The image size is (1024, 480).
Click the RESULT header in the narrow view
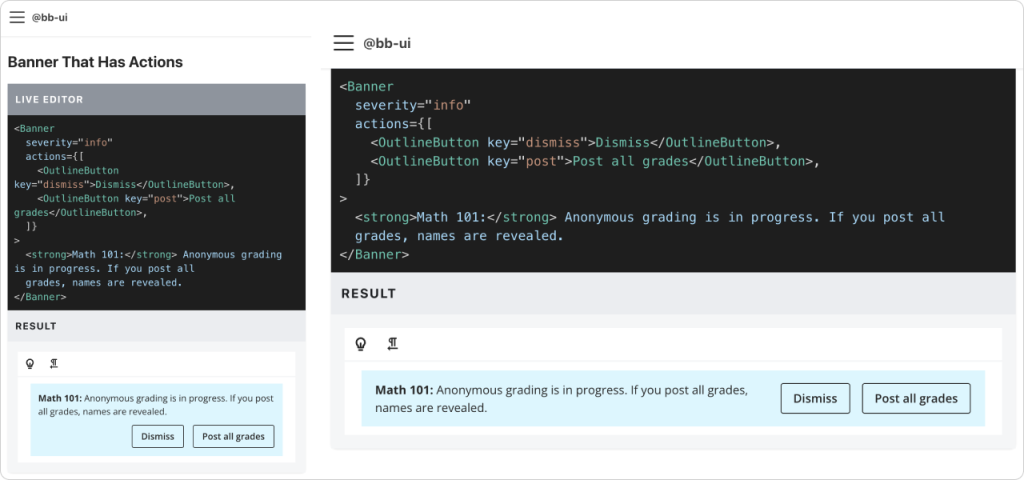pyautogui.click(x=36, y=326)
